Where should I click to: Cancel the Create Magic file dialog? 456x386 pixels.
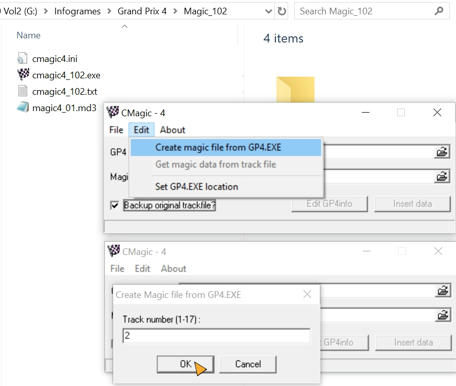pyautogui.click(x=248, y=364)
